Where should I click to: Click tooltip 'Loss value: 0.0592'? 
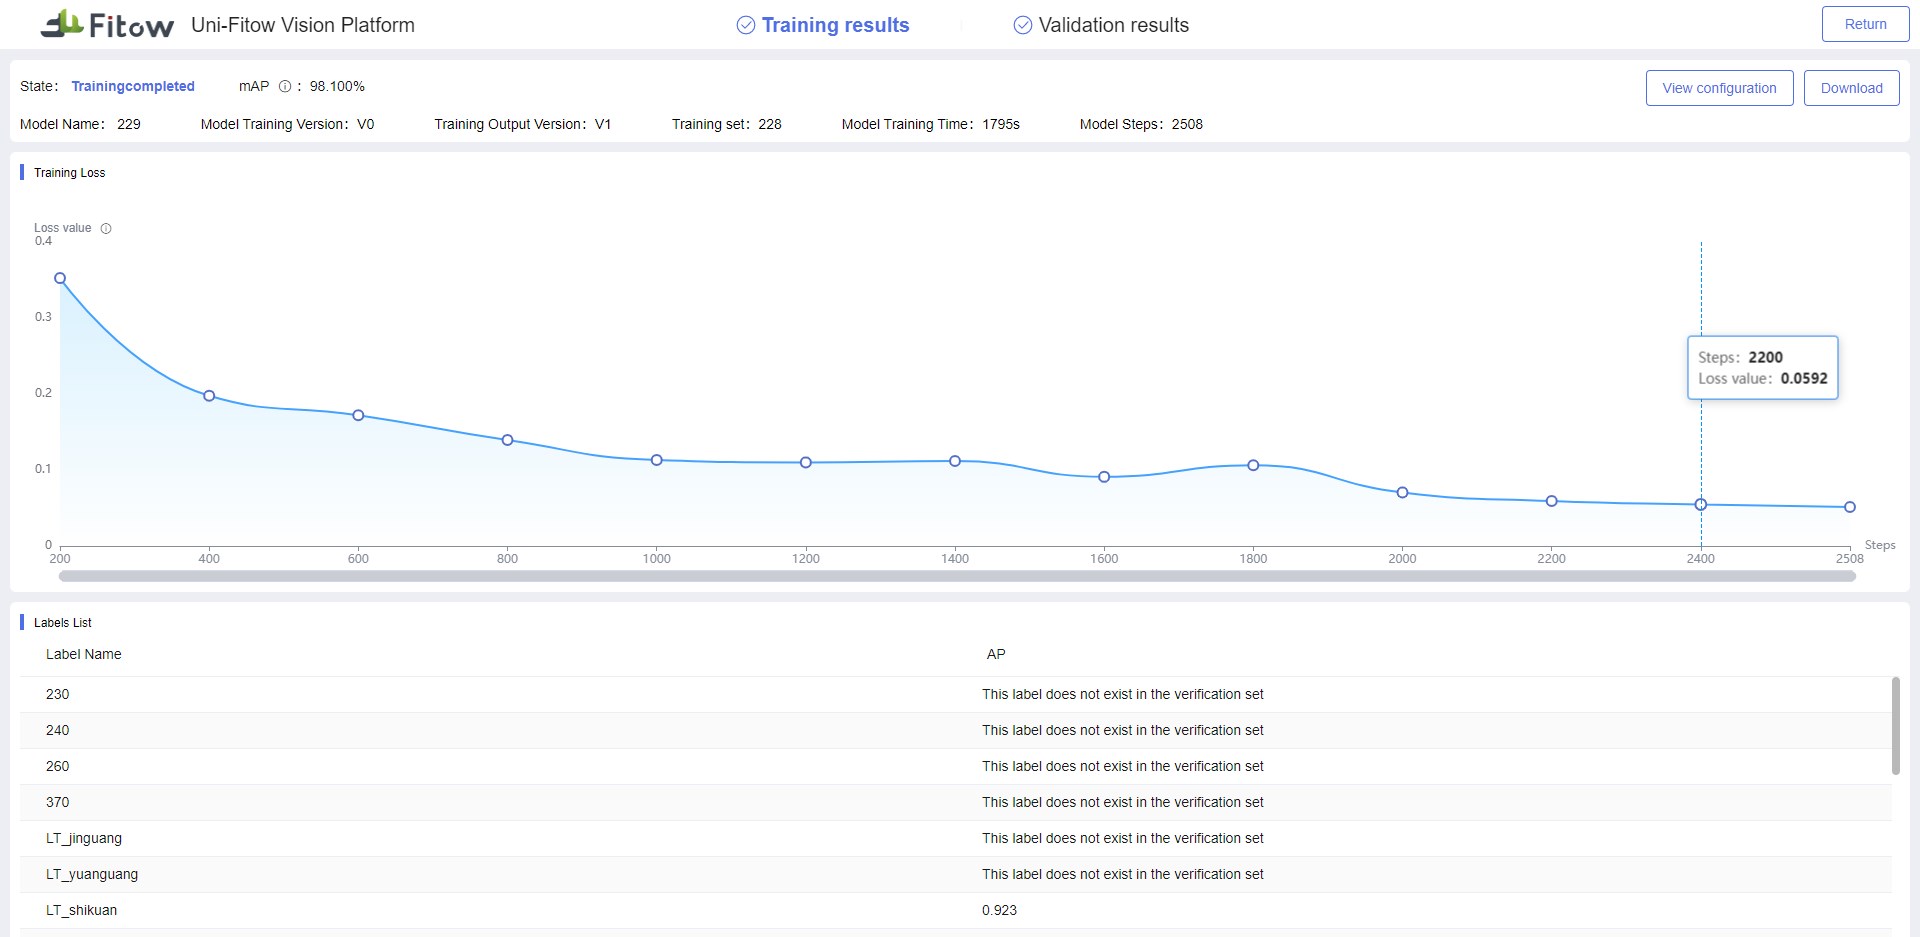pyautogui.click(x=1762, y=379)
